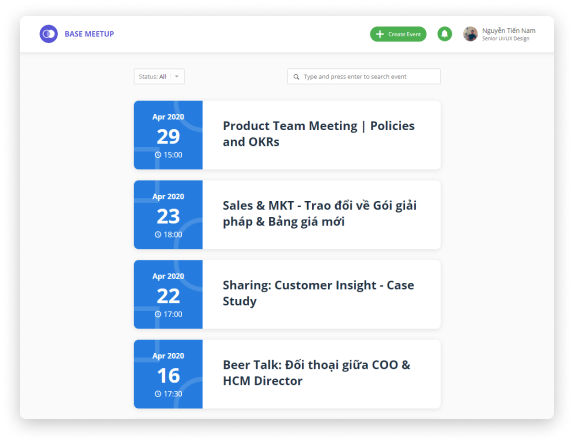Click the clock icon beside 18:00
The image size is (574, 443).
click(158, 234)
